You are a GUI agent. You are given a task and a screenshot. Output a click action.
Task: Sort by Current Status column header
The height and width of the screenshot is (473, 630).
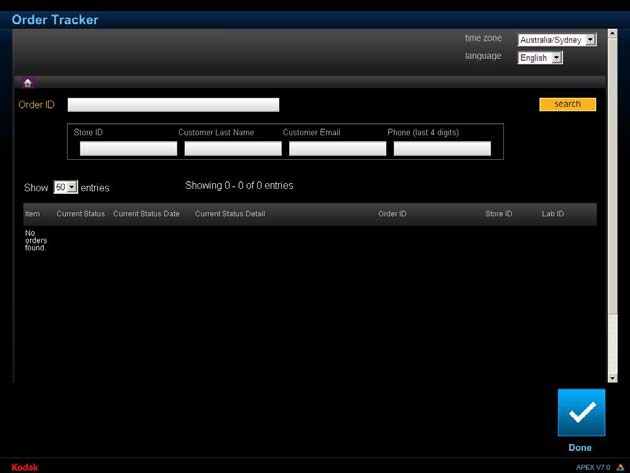pyautogui.click(x=80, y=214)
